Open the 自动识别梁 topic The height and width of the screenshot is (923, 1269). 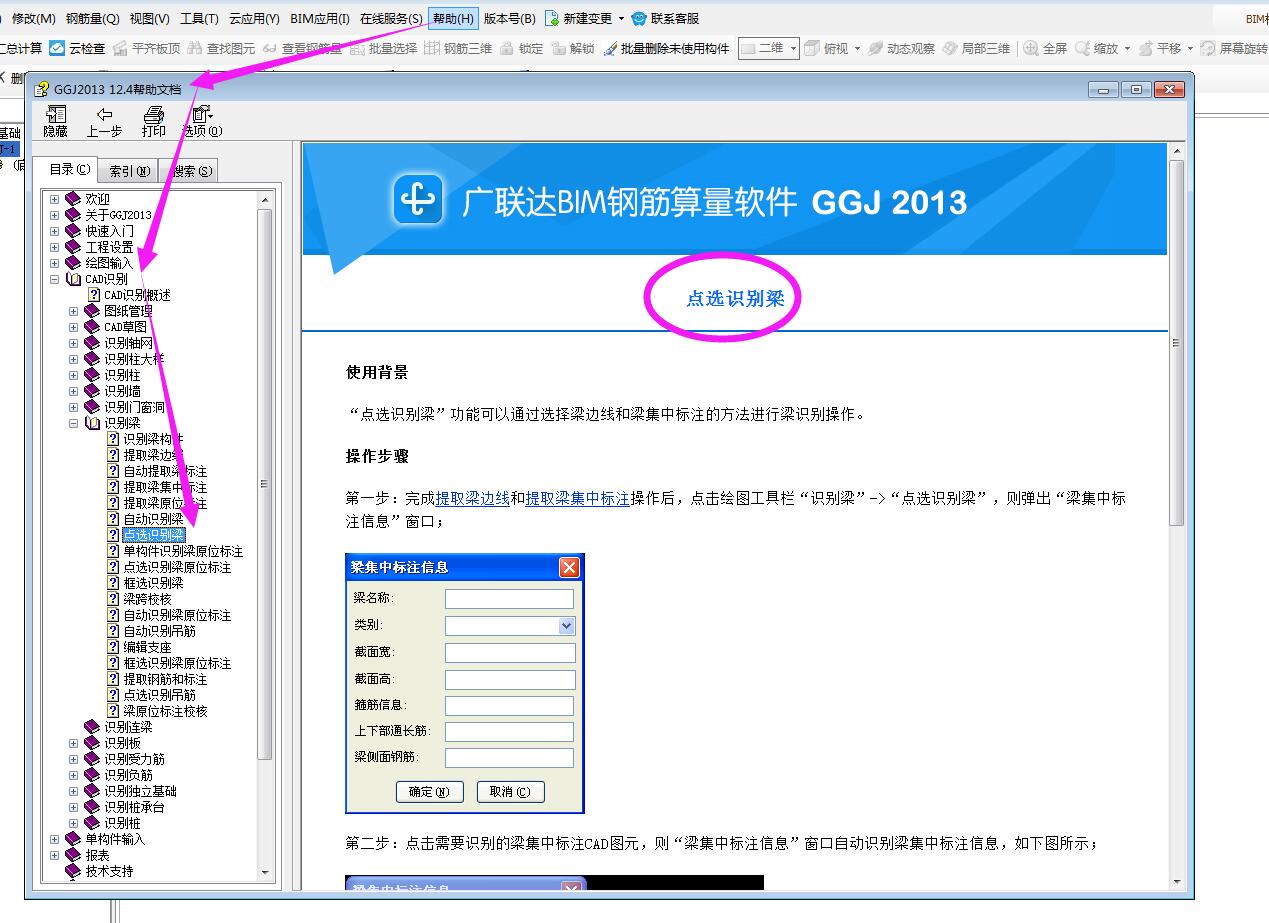click(x=153, y=519)
